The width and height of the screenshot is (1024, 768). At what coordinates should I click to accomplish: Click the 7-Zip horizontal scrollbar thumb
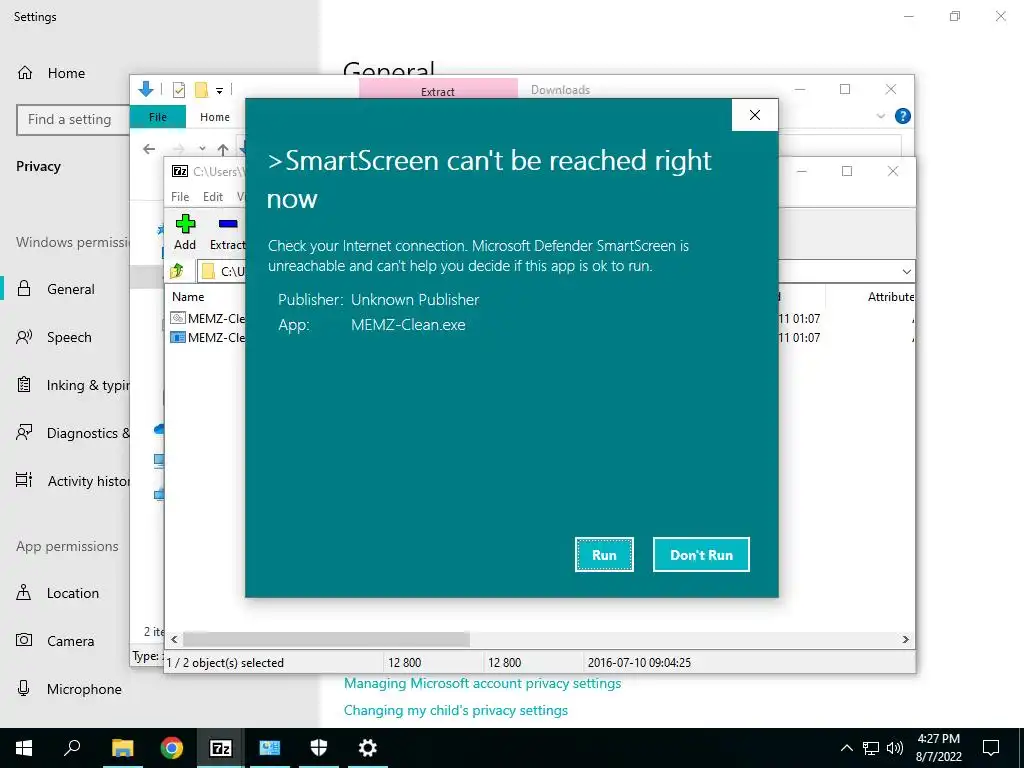pos(326,639)
